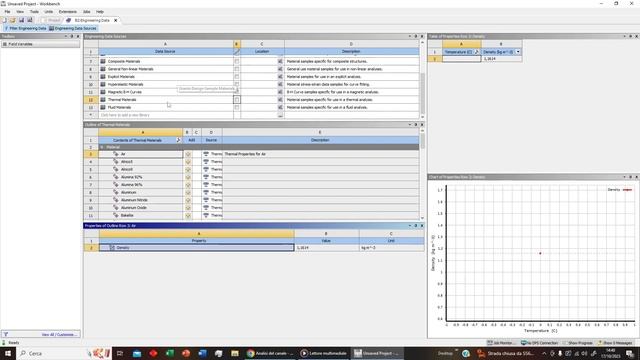Open the View menu

coord(20,12)
